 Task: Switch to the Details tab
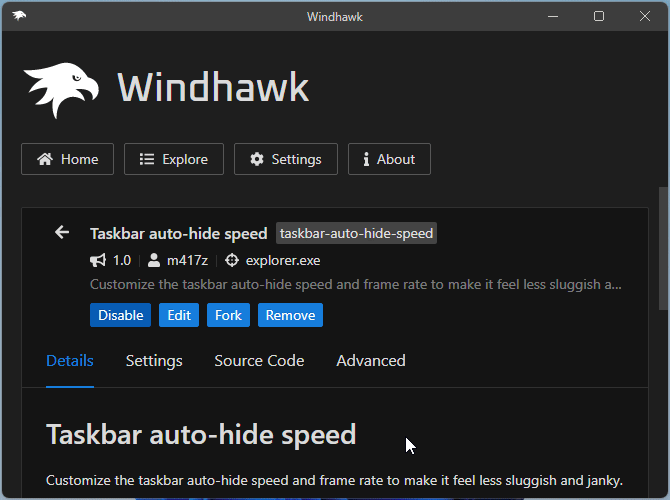point(70,361)
